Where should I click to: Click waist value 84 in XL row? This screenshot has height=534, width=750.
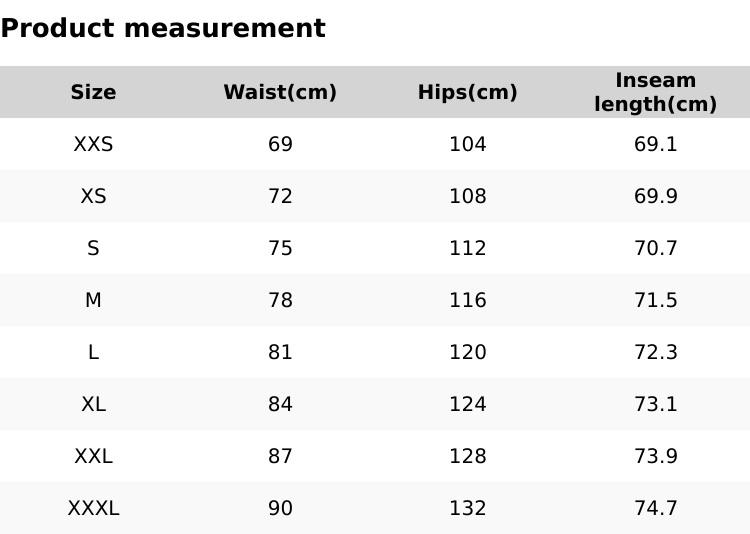click(280, 405)
